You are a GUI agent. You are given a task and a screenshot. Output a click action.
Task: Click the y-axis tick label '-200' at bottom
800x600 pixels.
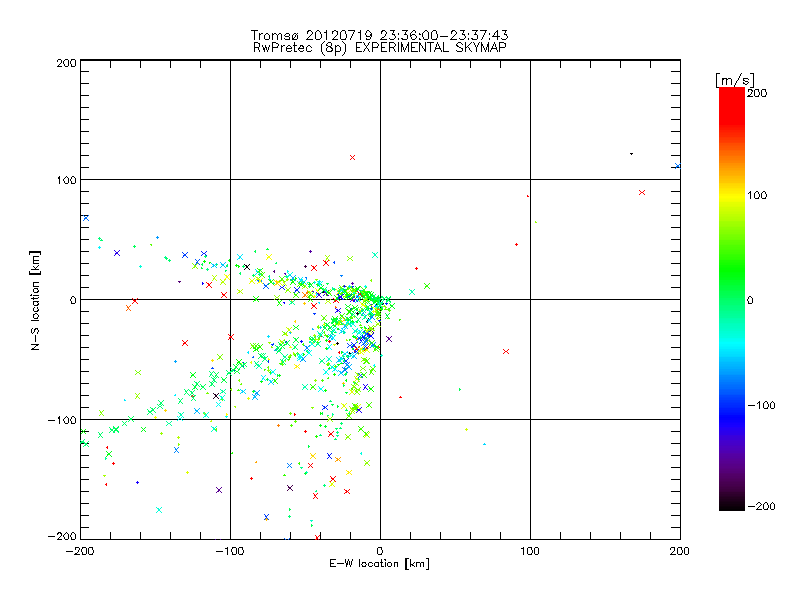click(x=62, y=536)
